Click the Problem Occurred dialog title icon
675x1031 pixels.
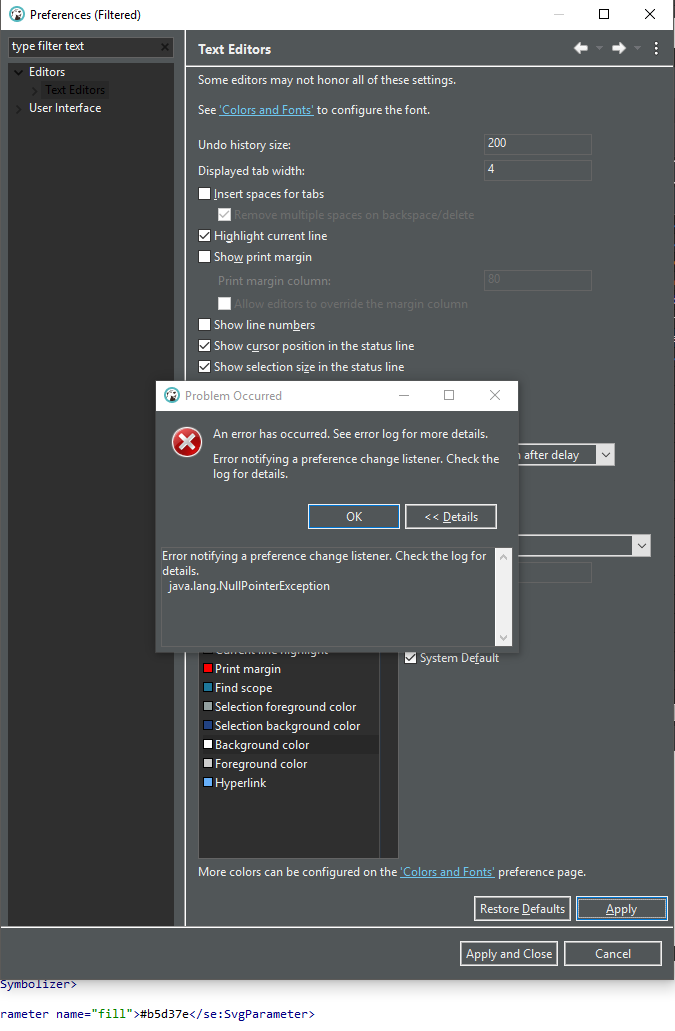click(172, 396)
